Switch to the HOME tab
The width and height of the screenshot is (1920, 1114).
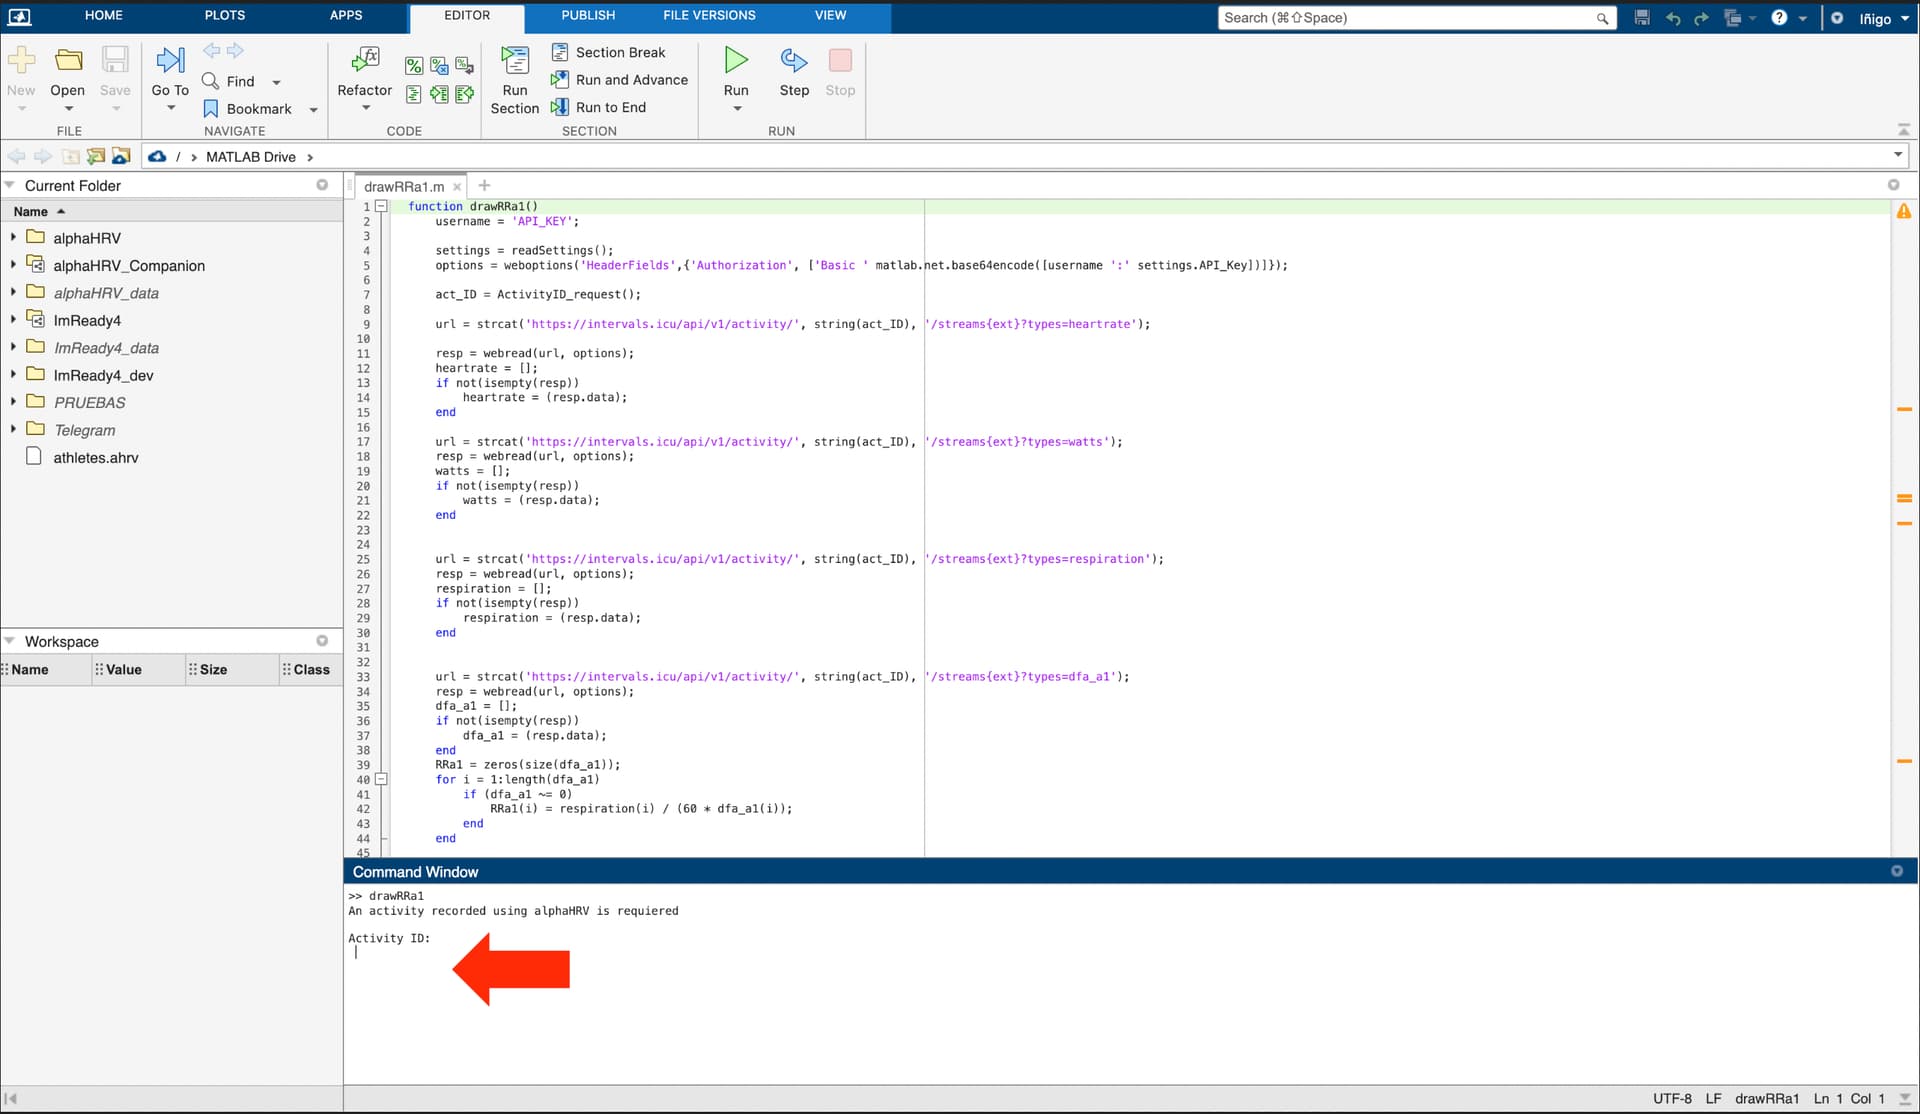104,15
